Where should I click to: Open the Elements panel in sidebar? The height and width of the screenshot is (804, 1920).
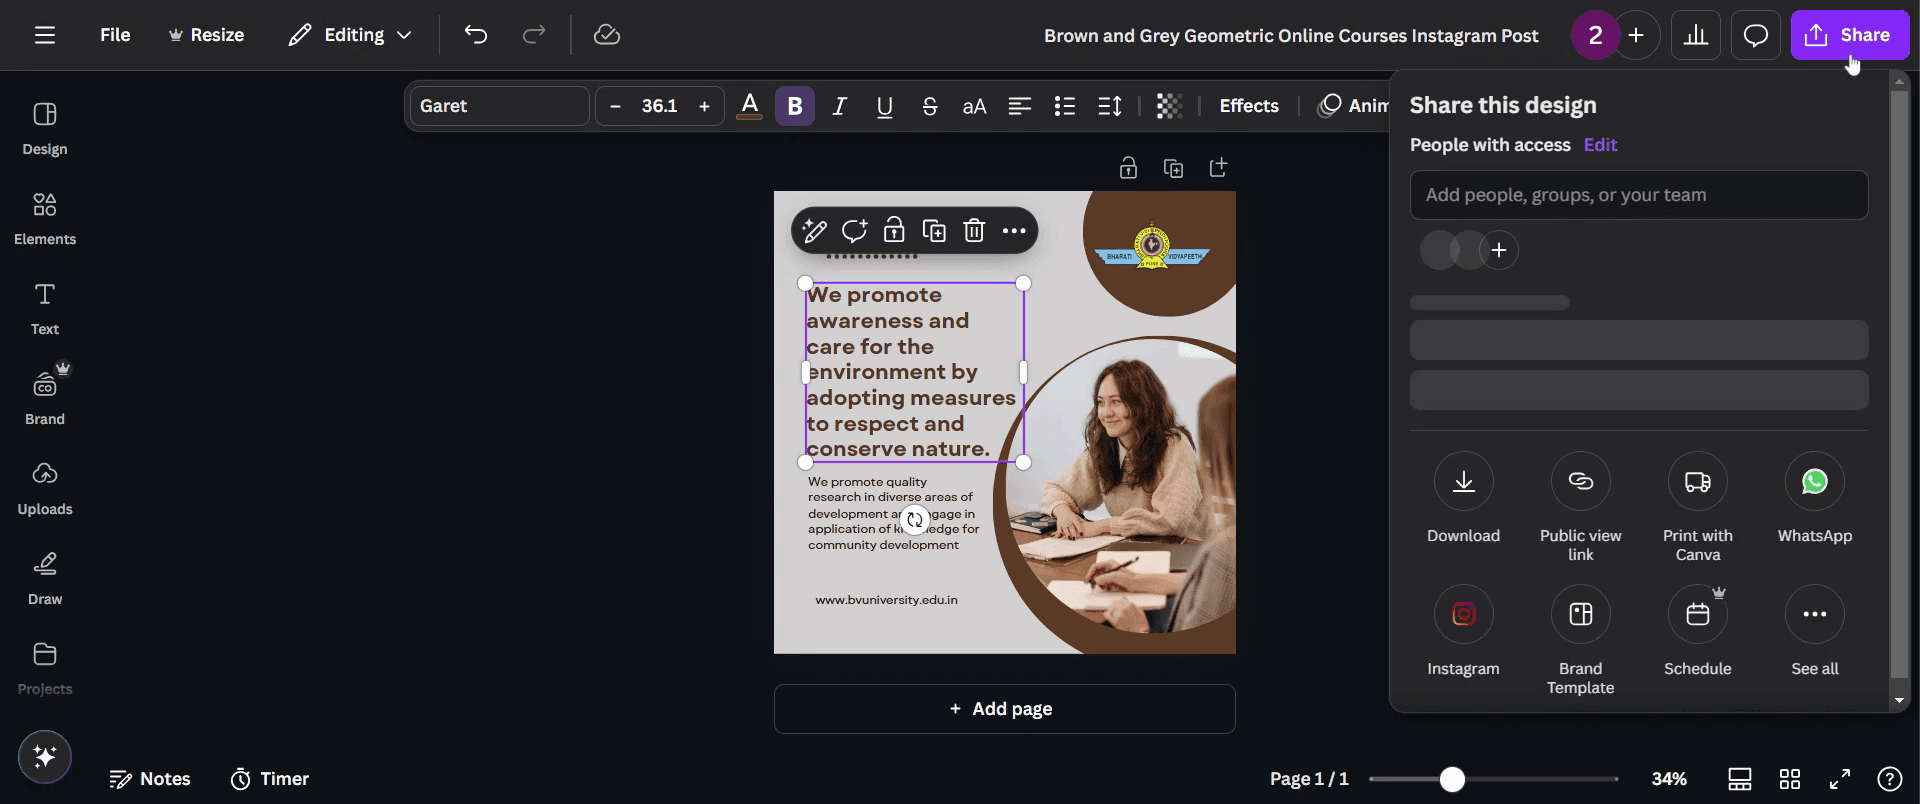coord(45,218)
